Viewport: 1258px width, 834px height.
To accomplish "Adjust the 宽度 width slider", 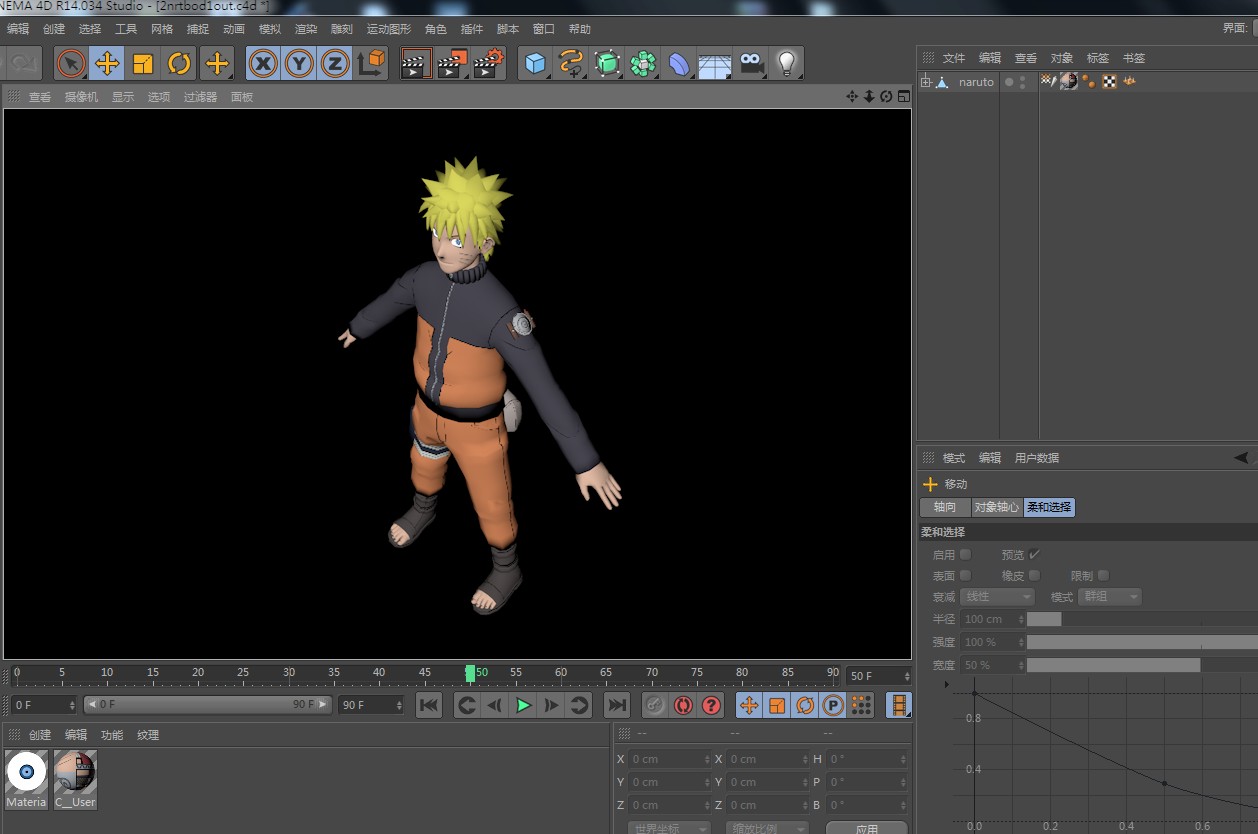I will (x=1142, y=665).
